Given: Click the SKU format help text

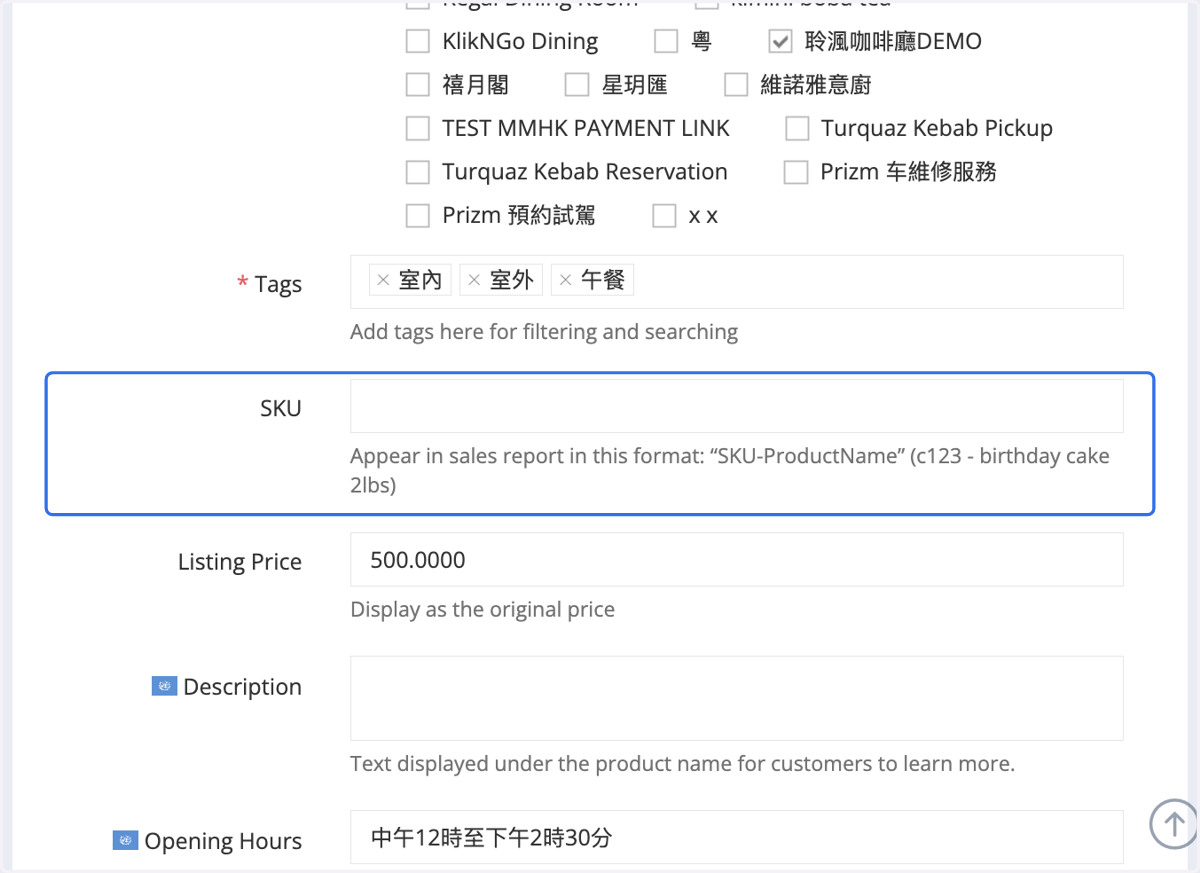Looking at the screenshot, I should tap(730, 471).
